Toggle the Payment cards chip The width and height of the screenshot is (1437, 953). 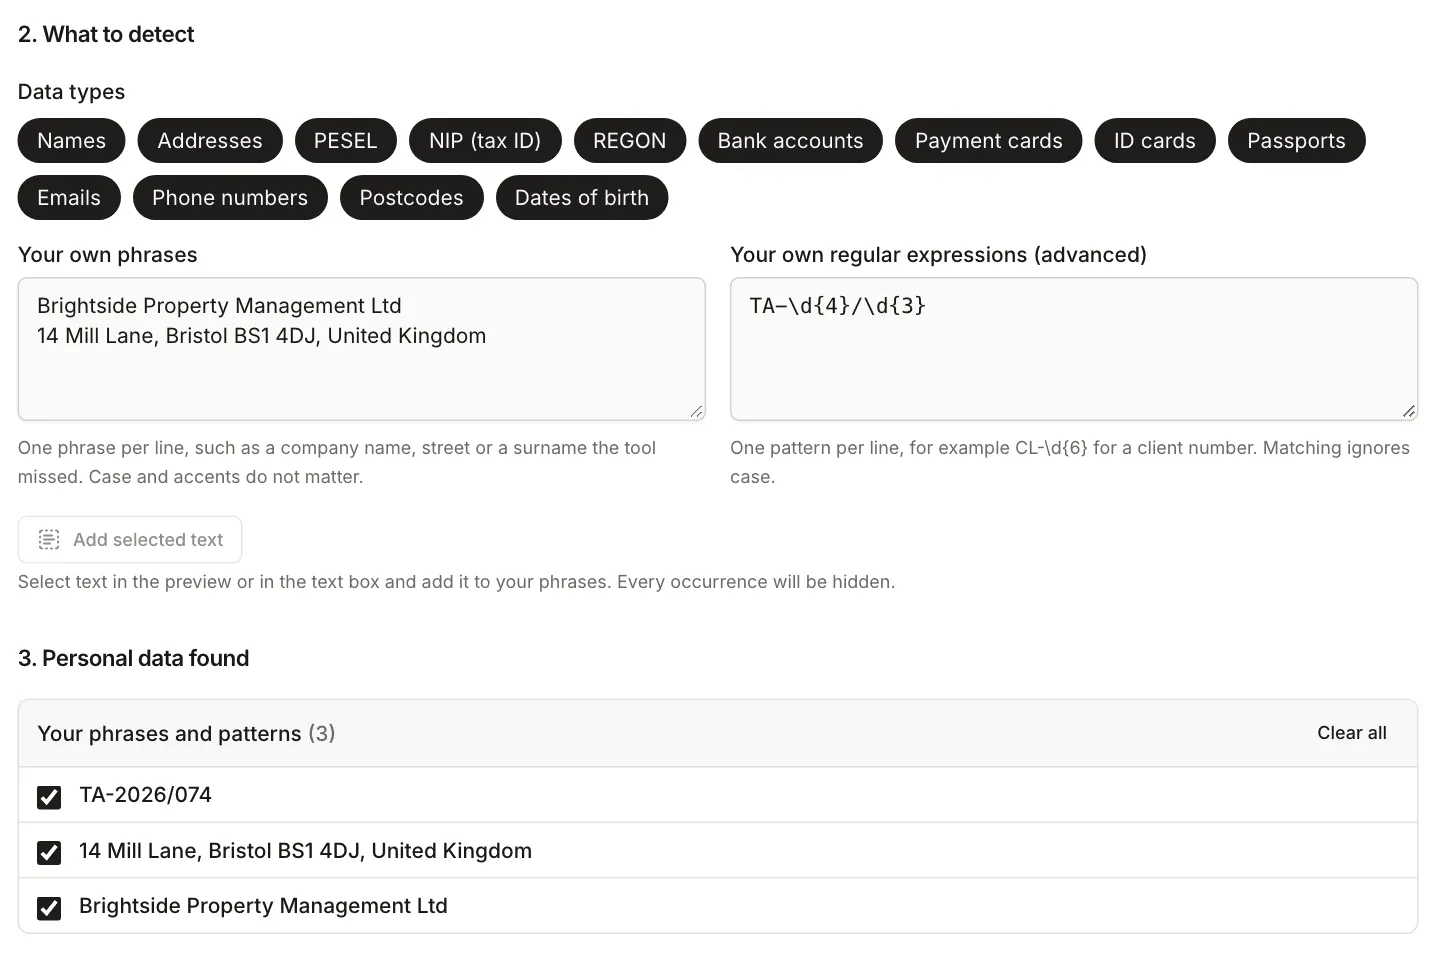click(989, 141)
